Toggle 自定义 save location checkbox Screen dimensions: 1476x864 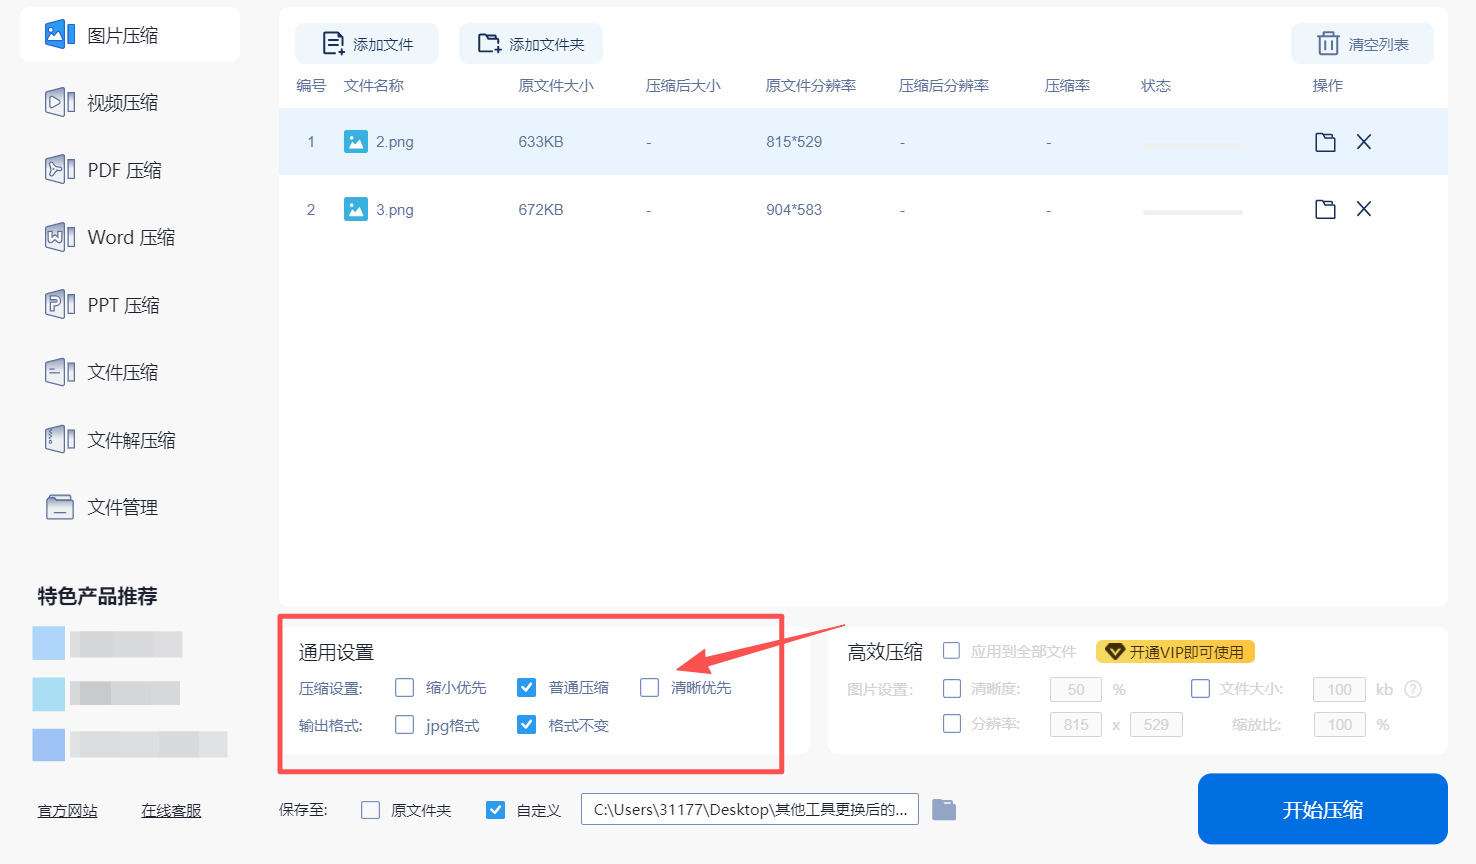pyautogui.click(x=495, y=810)
